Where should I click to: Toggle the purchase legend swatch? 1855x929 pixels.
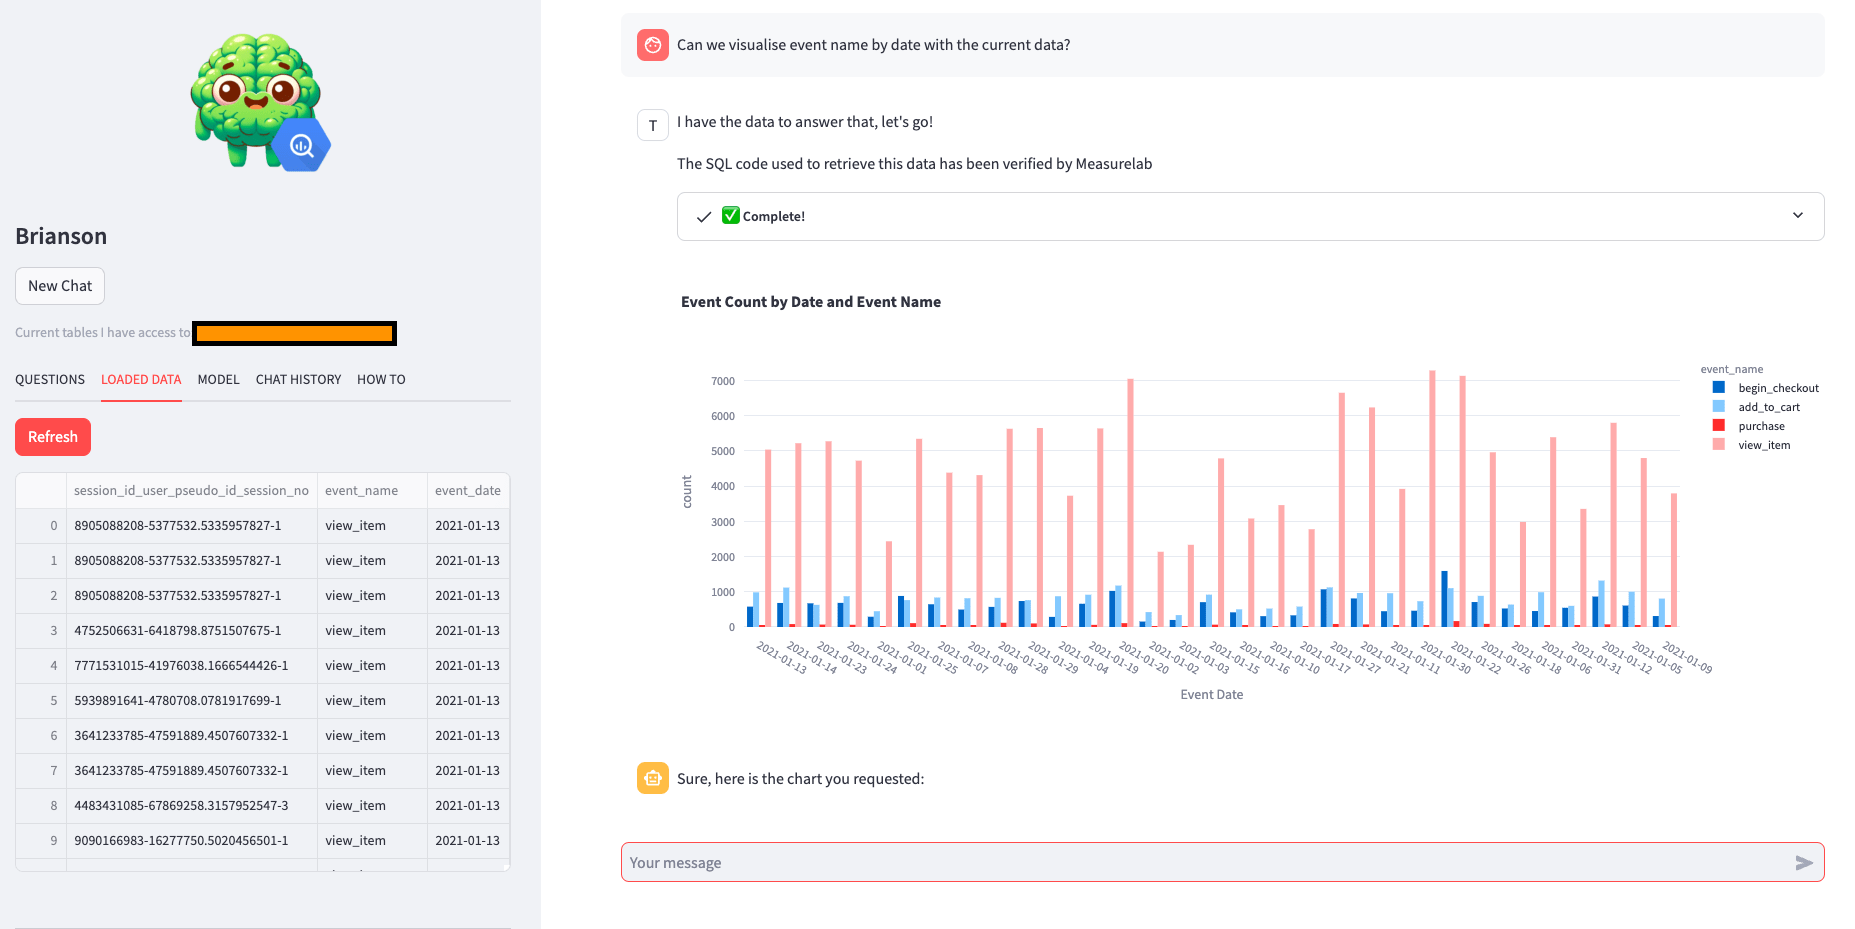coord(1718,425)
